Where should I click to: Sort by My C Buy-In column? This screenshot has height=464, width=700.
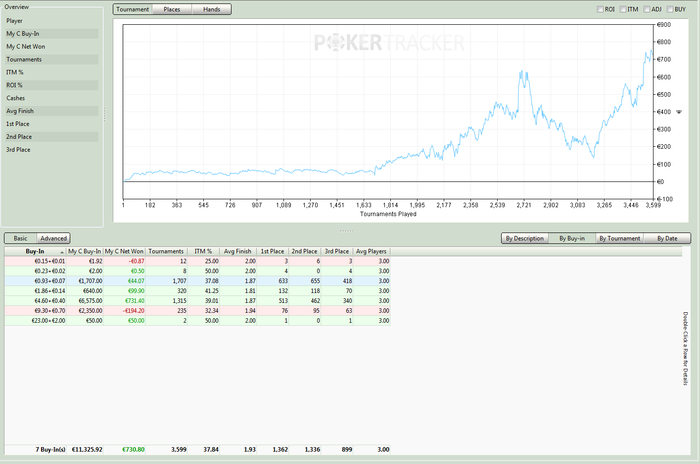[x=85, y=251]
